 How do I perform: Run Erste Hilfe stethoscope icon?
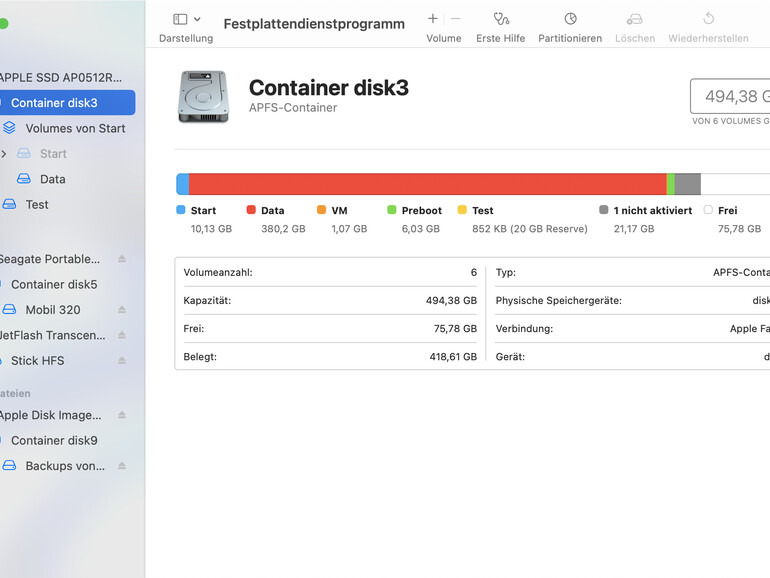point(501,19)
